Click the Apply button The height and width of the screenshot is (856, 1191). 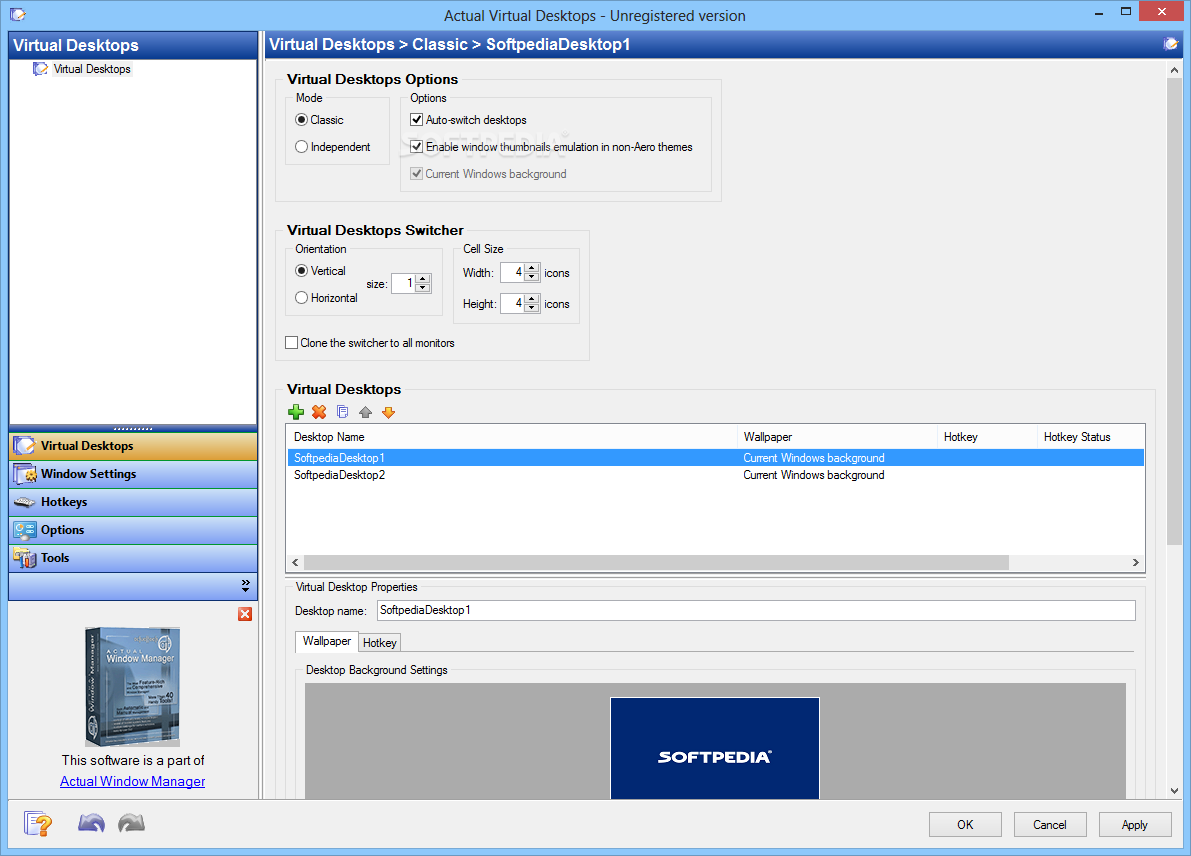pyautogui.click(x=1135, y=824)
